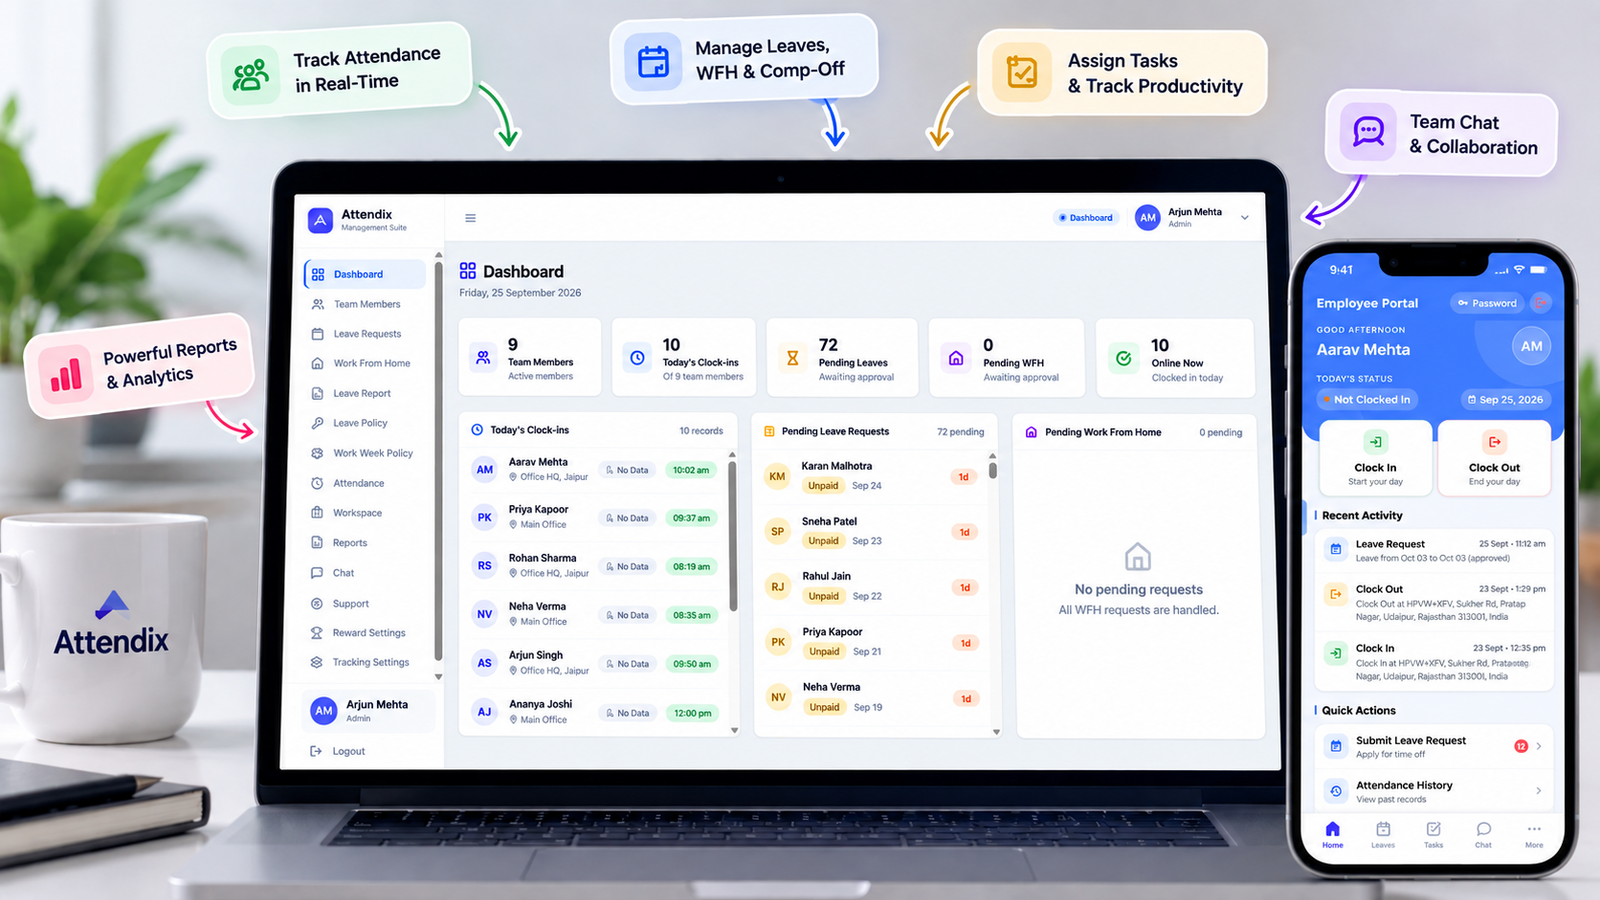
Task: Click the Pending WFH home icon
Action: point(956,358)
